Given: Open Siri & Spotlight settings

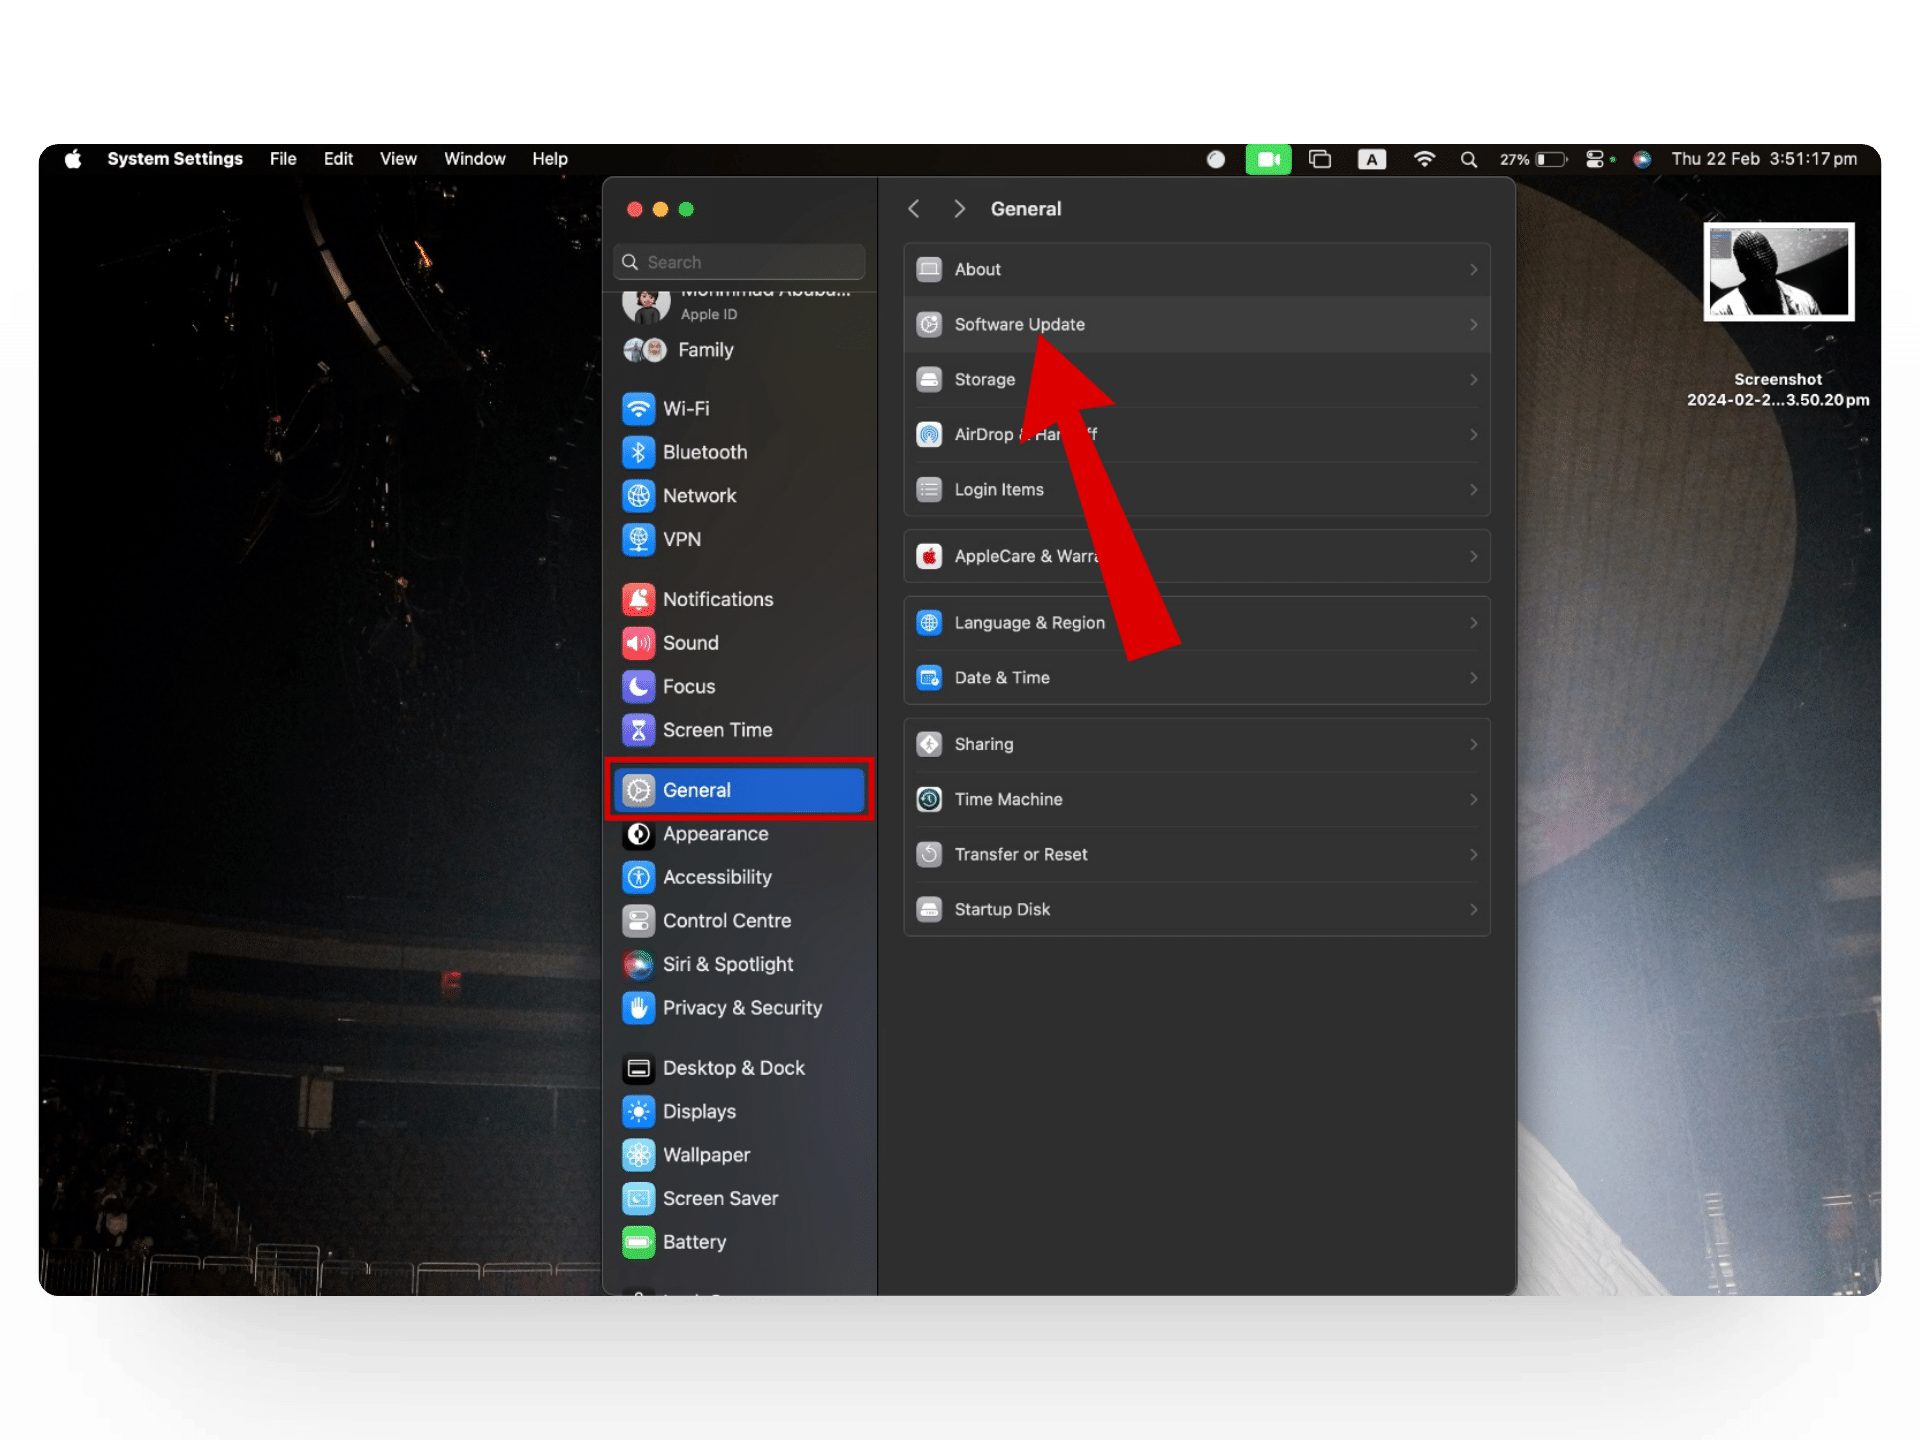Looking at the screenshot, I should coord(727,964).
